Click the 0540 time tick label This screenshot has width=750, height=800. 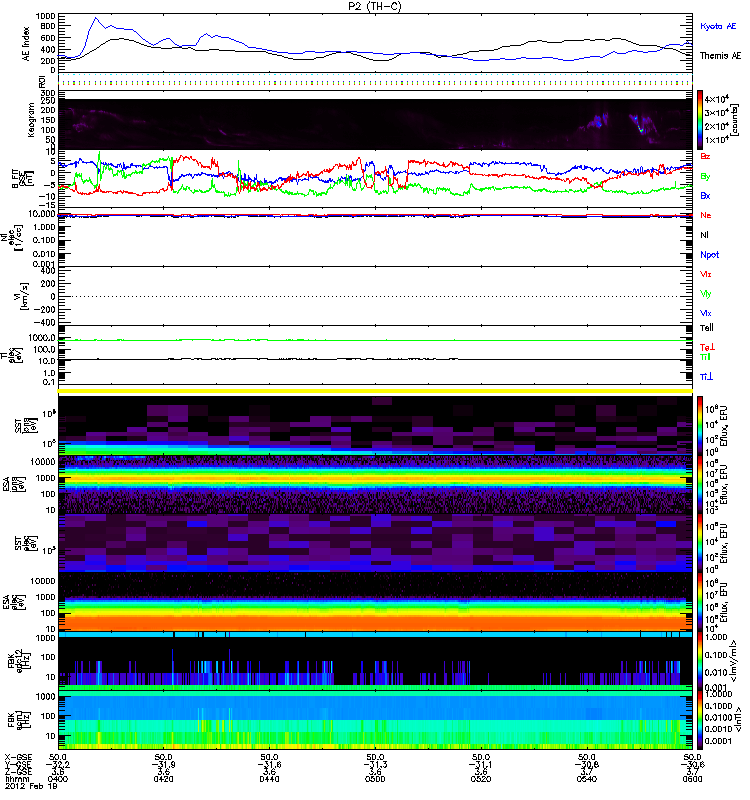pyautogui.click(x=587, y=779)
